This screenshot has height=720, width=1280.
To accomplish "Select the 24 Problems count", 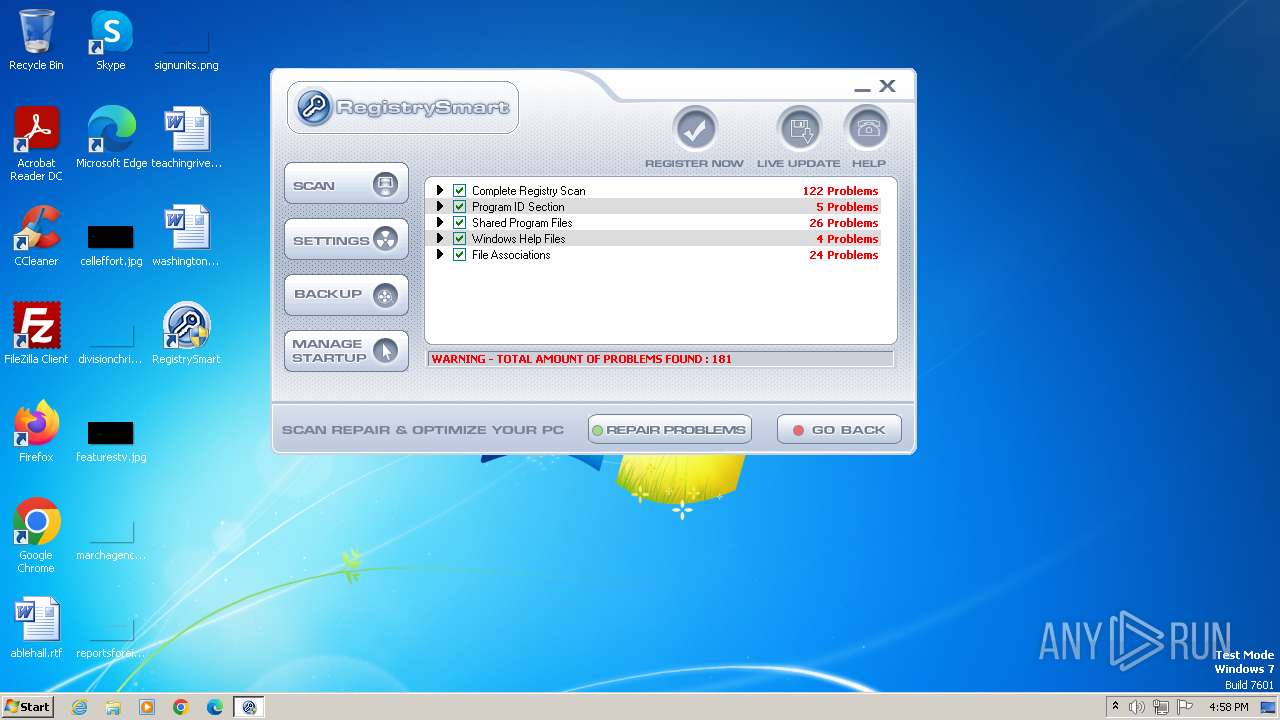I will coord(843,255).
